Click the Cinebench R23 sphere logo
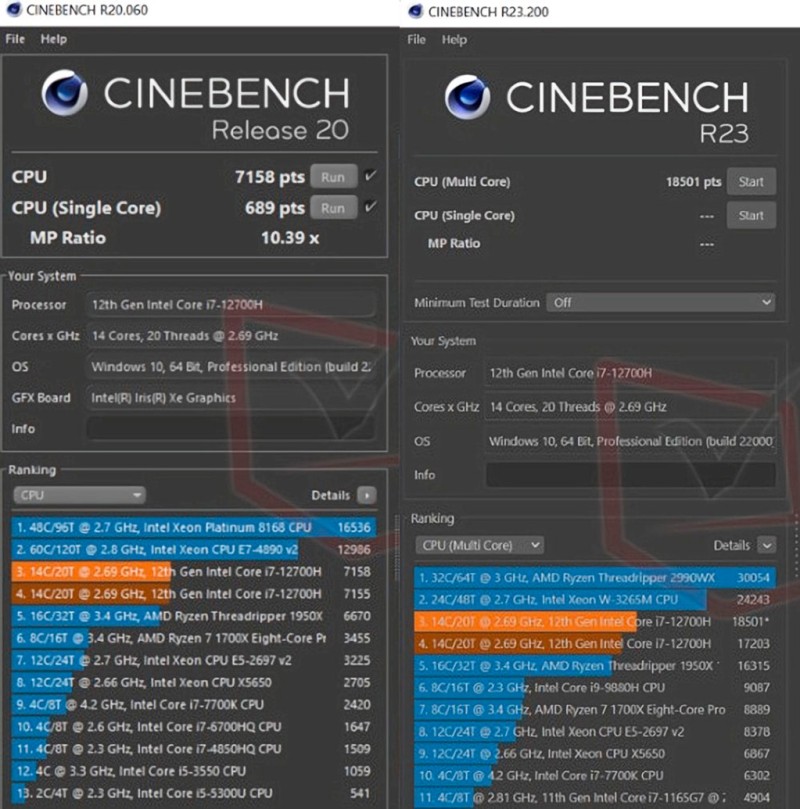The height and width of the screenshot is (809, 800). coord(467,97)
